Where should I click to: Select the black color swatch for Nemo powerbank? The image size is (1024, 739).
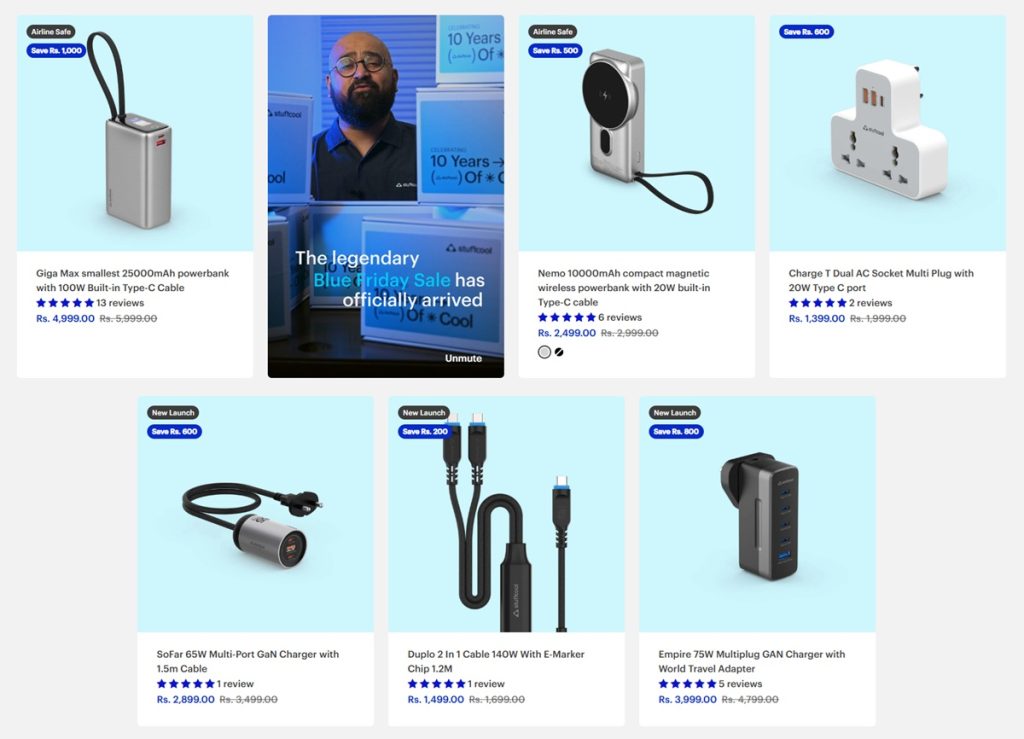[559, 352]
